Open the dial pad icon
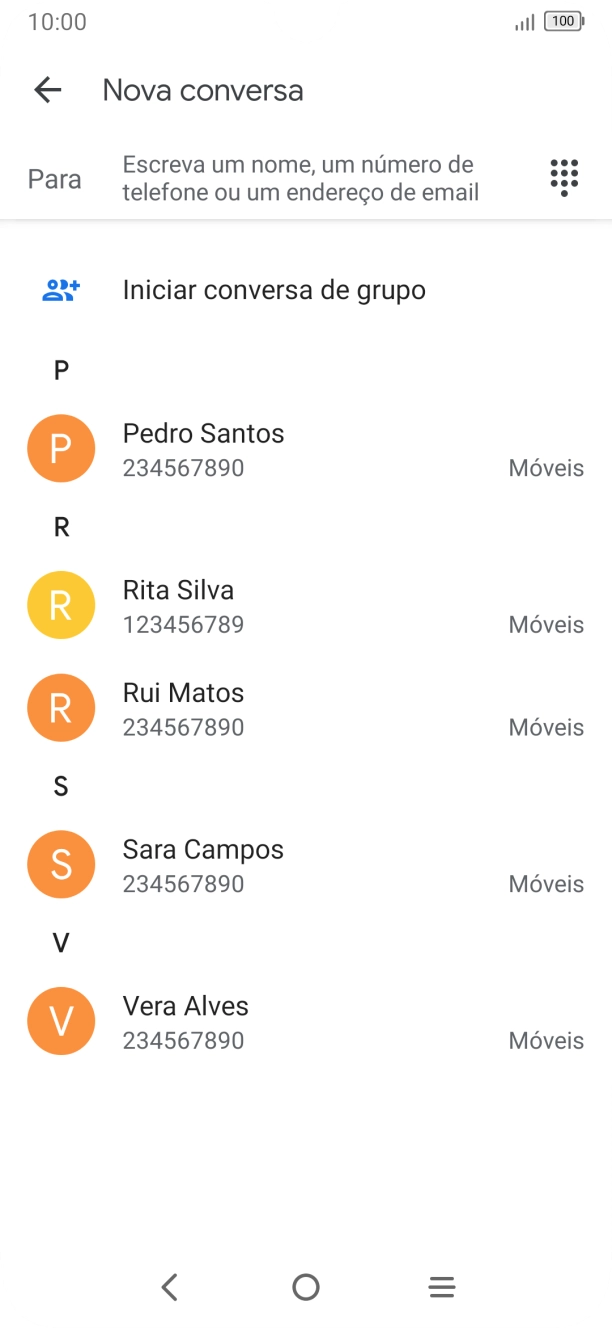The image size is (612, 1328). pos(564,176)
